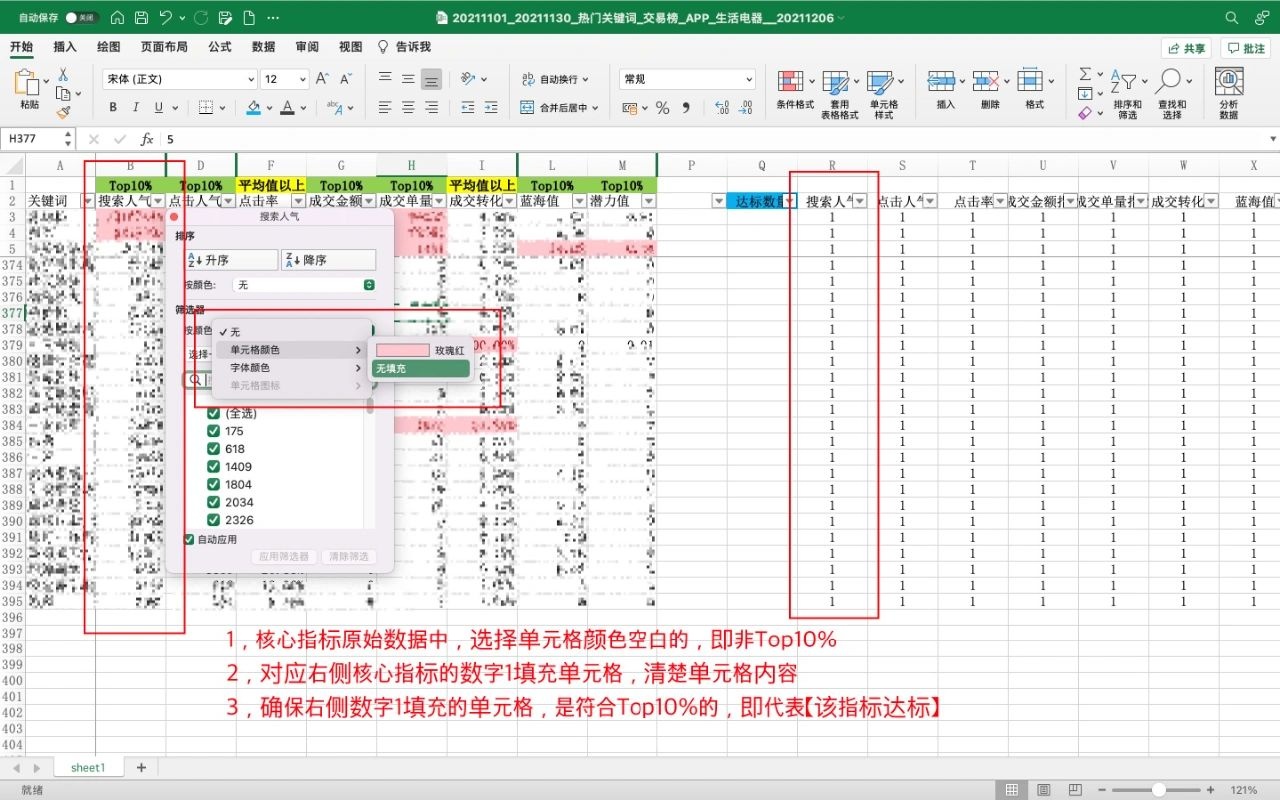Screen dimensions: 1280x800
Task: Click the Save icon in title bar
Action: point(142,18)
